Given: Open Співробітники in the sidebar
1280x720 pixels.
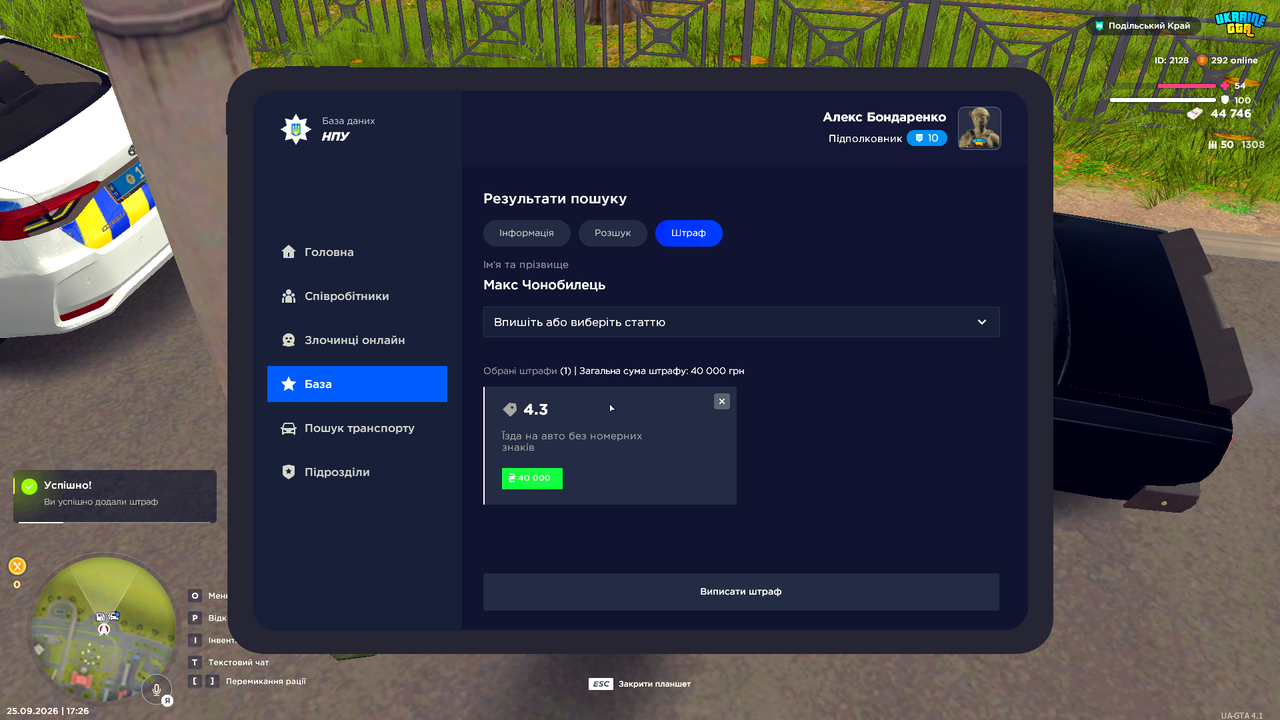Looking at the screenshot, I should coord(357,296).
